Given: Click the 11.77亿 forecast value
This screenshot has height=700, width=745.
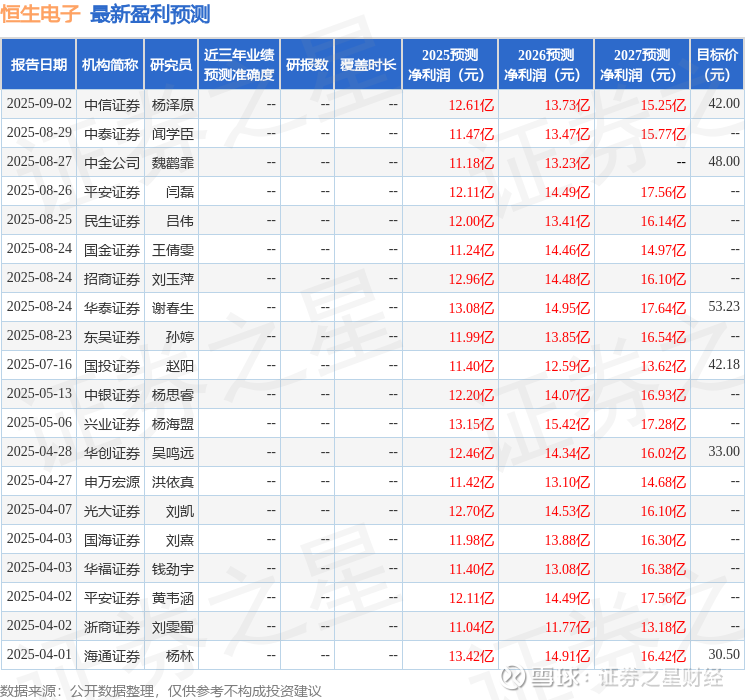Looking at the screenshot, I should point(567,627).
